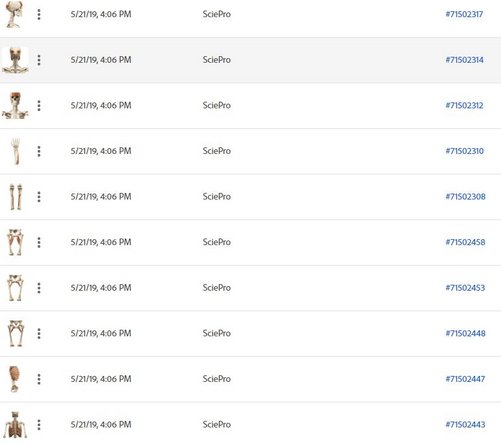Show more actions for asset #71502458
The width and height of the screenshot is (501, 444).
click(x=39, y=242)
